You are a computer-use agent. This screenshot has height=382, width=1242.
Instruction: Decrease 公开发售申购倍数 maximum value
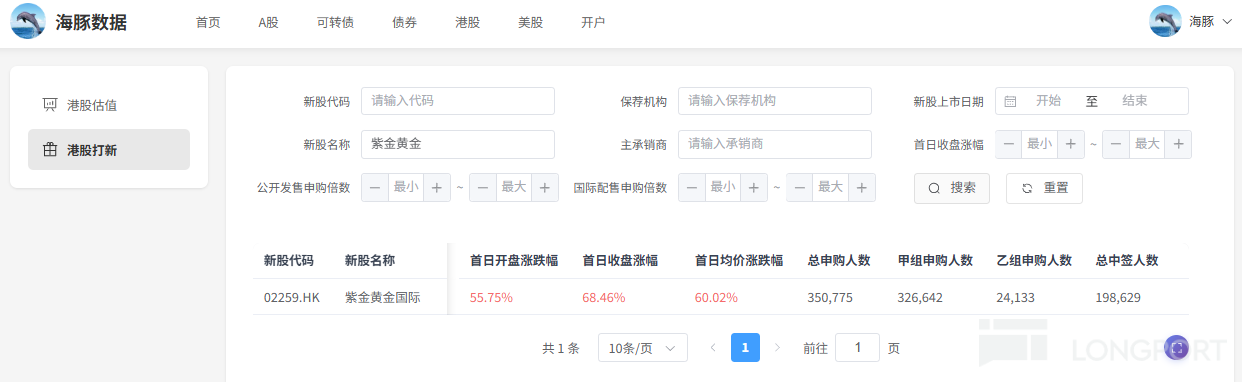(x=483, y=187)
